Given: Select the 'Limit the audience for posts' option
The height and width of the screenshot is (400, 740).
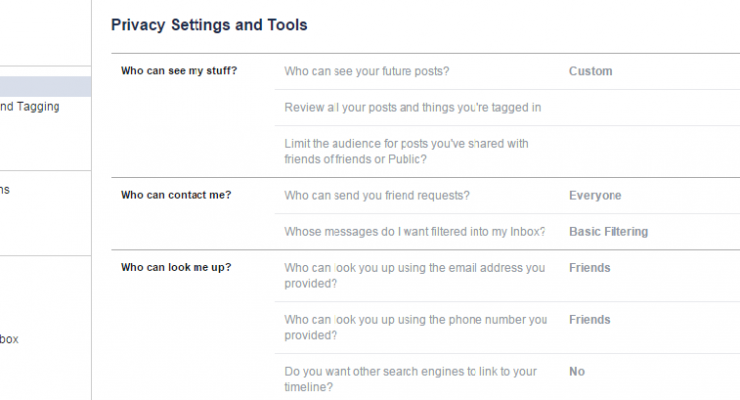Looking at the screenshot, I should [406, 151].
